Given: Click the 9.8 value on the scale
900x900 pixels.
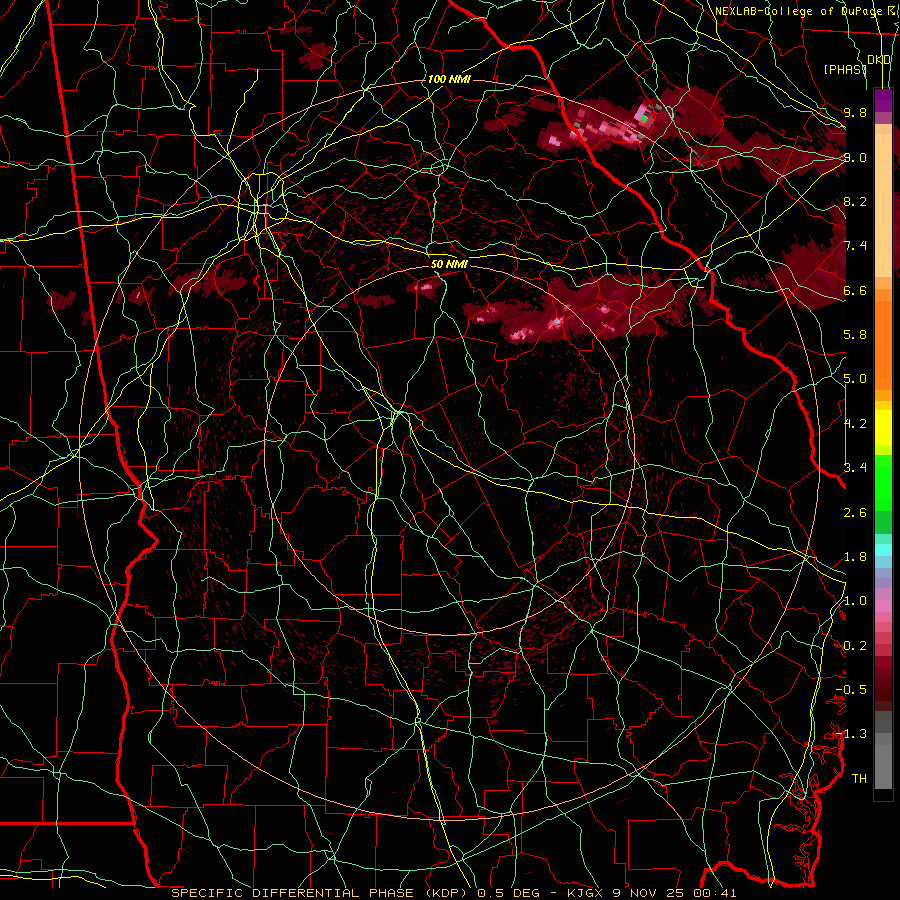Looking at the screenshot, I should click(x=855, y=112).
